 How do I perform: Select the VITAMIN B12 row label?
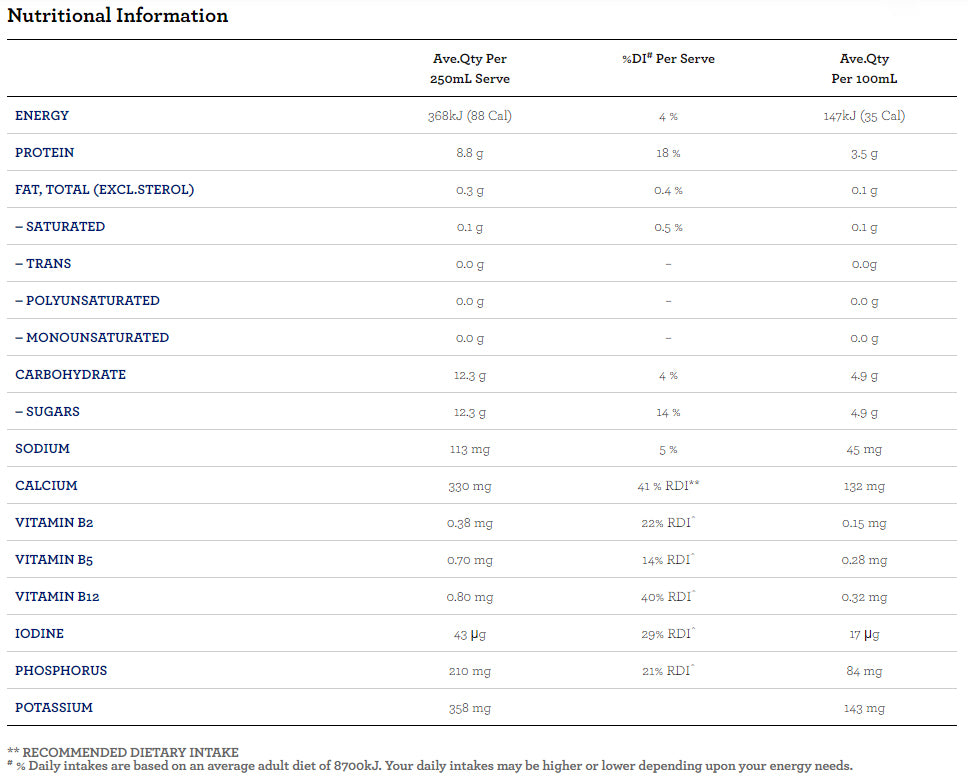pos(57,597)
